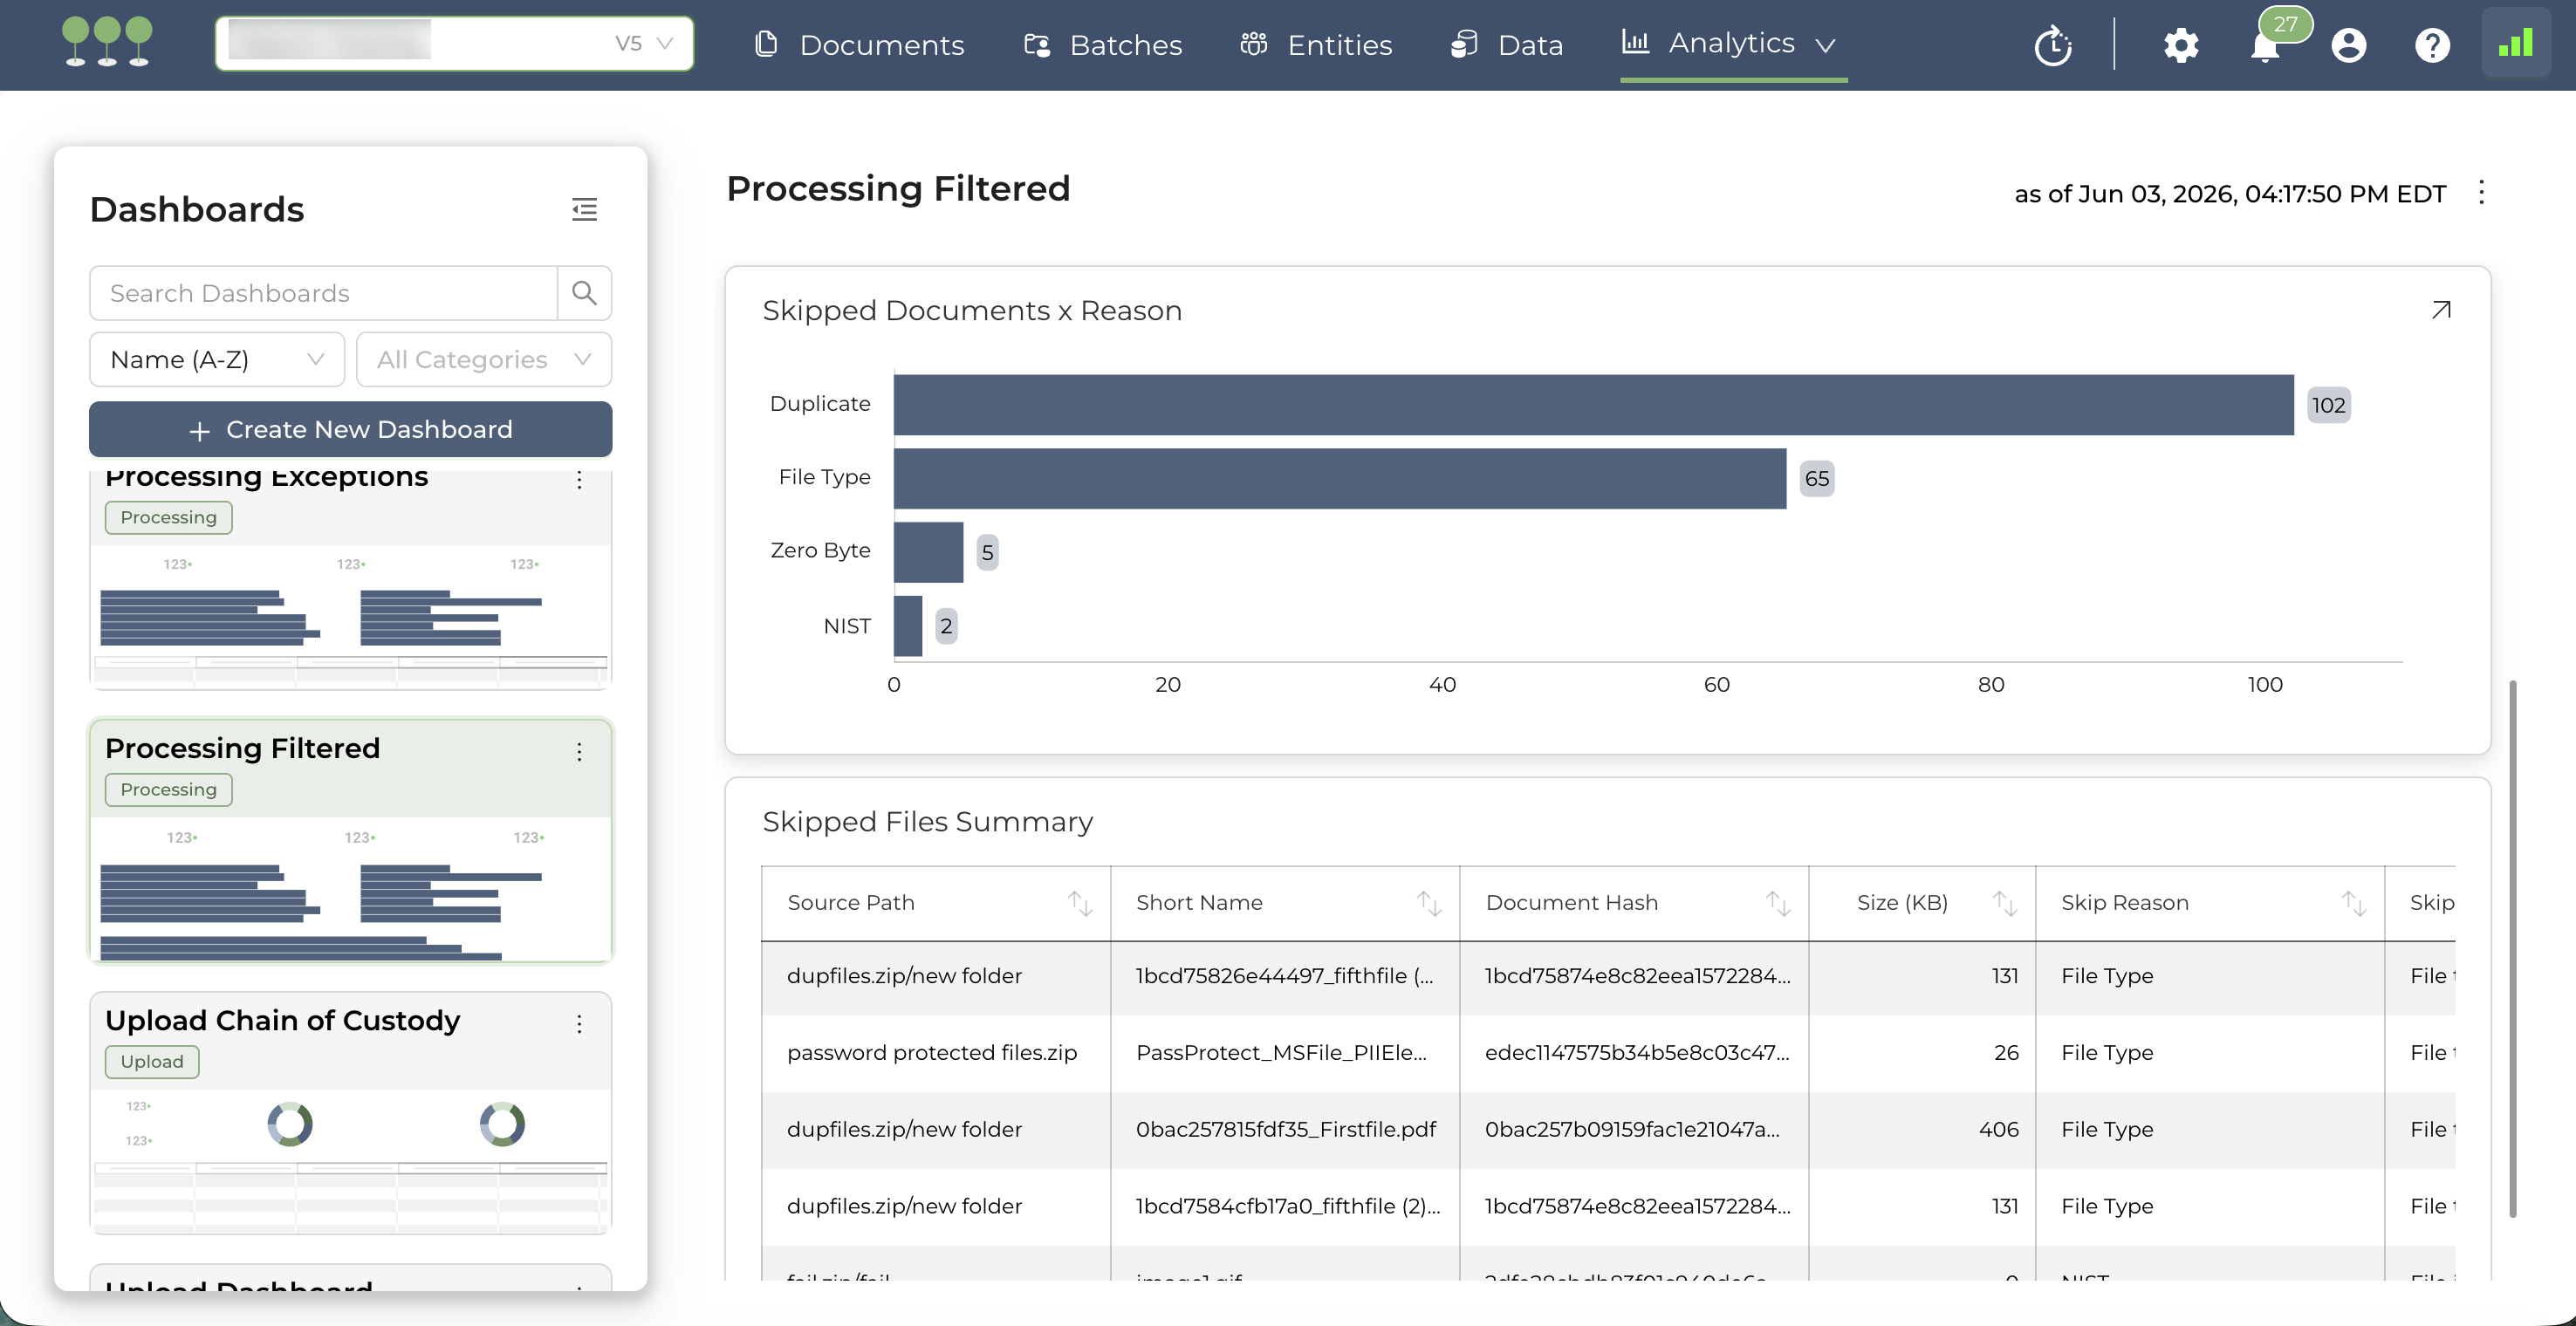Click the 102 value label on Duplicate bar
The width and height of the screenshot is (2576, 1326).
(2328, 405)
